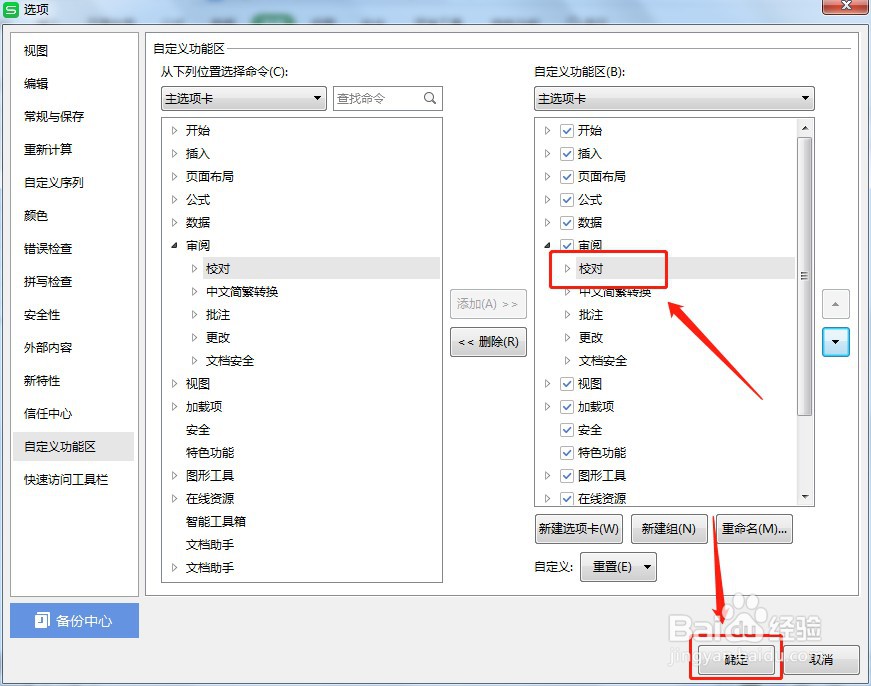Expand 校对 group in the right list
The width and height of the screenshot is (871, 686).
567,269
